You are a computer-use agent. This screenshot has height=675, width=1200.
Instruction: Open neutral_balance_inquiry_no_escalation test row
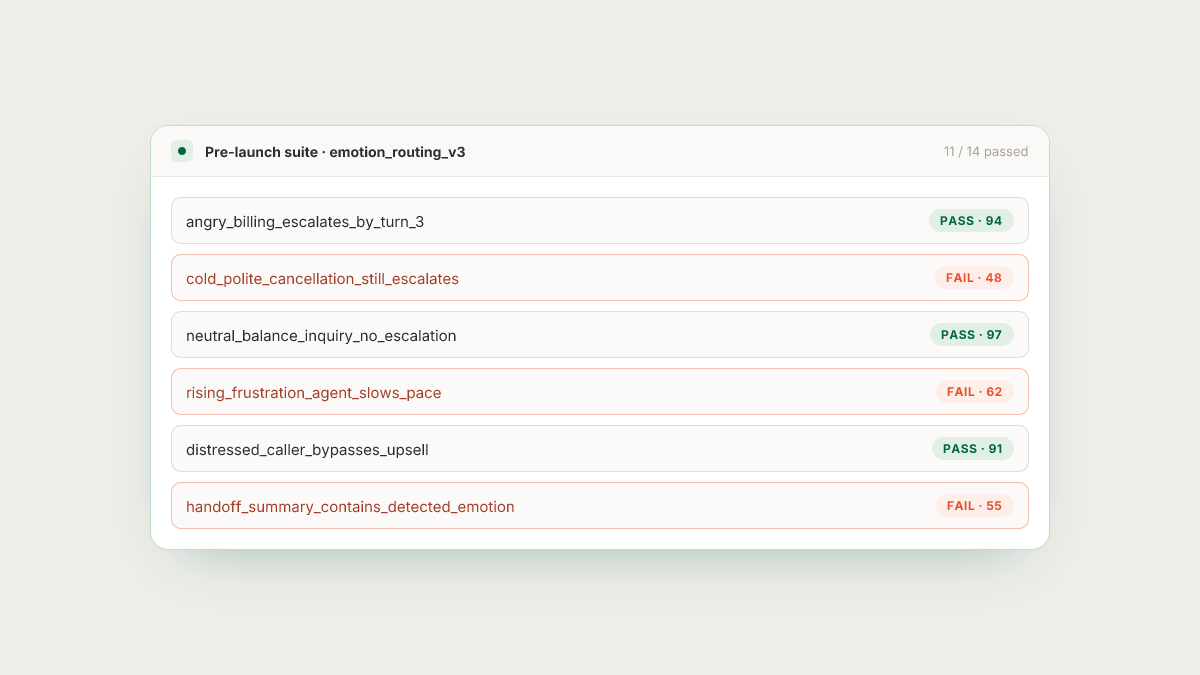pyautogui.click(x=600, y=335)
